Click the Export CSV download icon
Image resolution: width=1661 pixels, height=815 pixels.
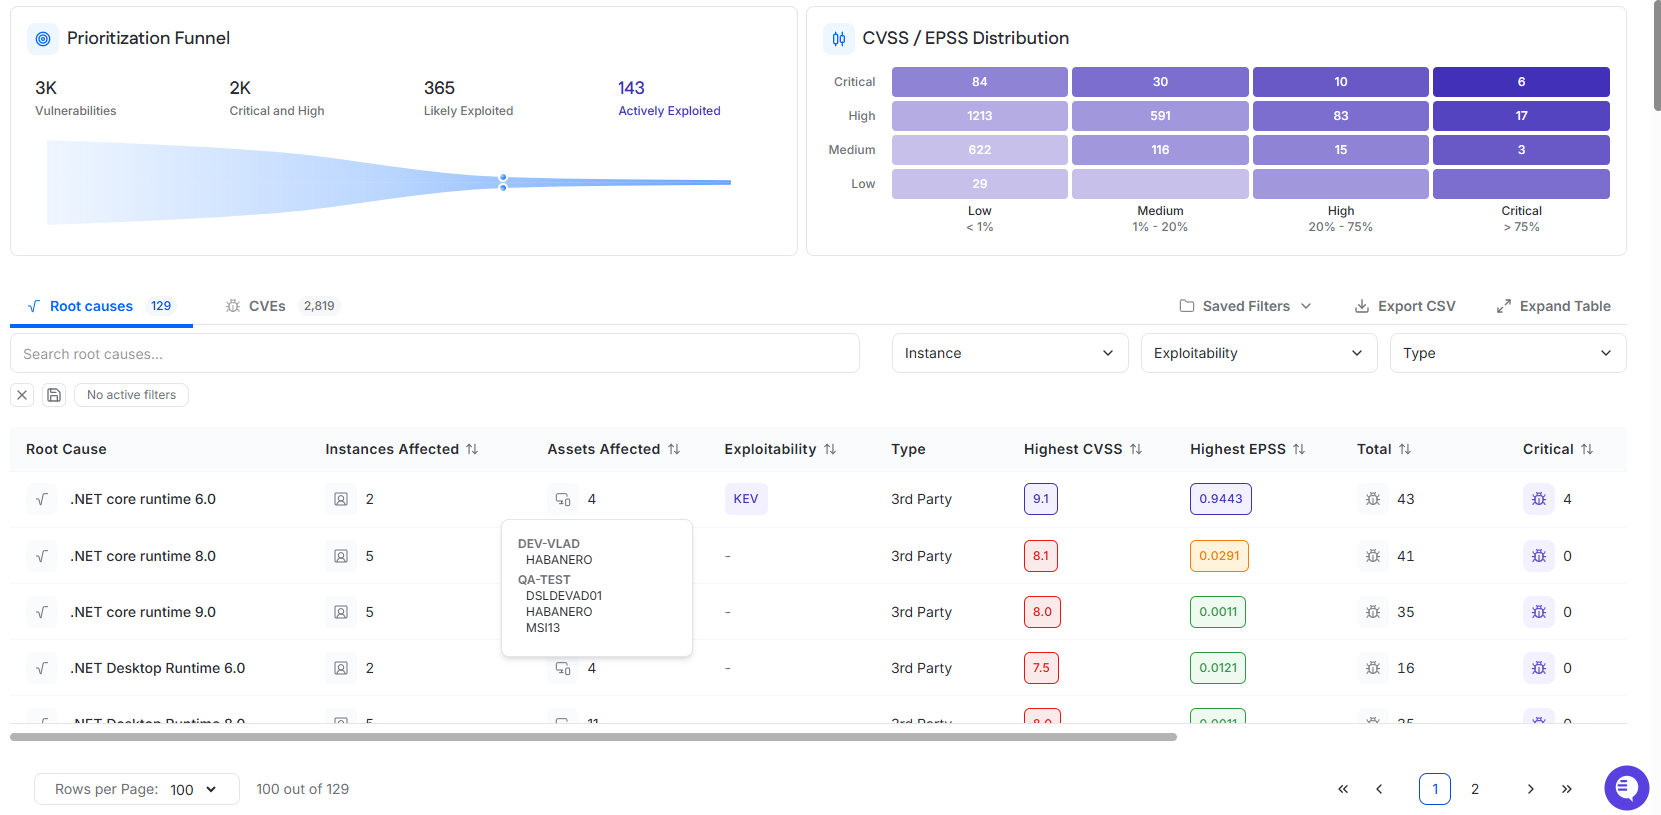(x=1361, y=306)
